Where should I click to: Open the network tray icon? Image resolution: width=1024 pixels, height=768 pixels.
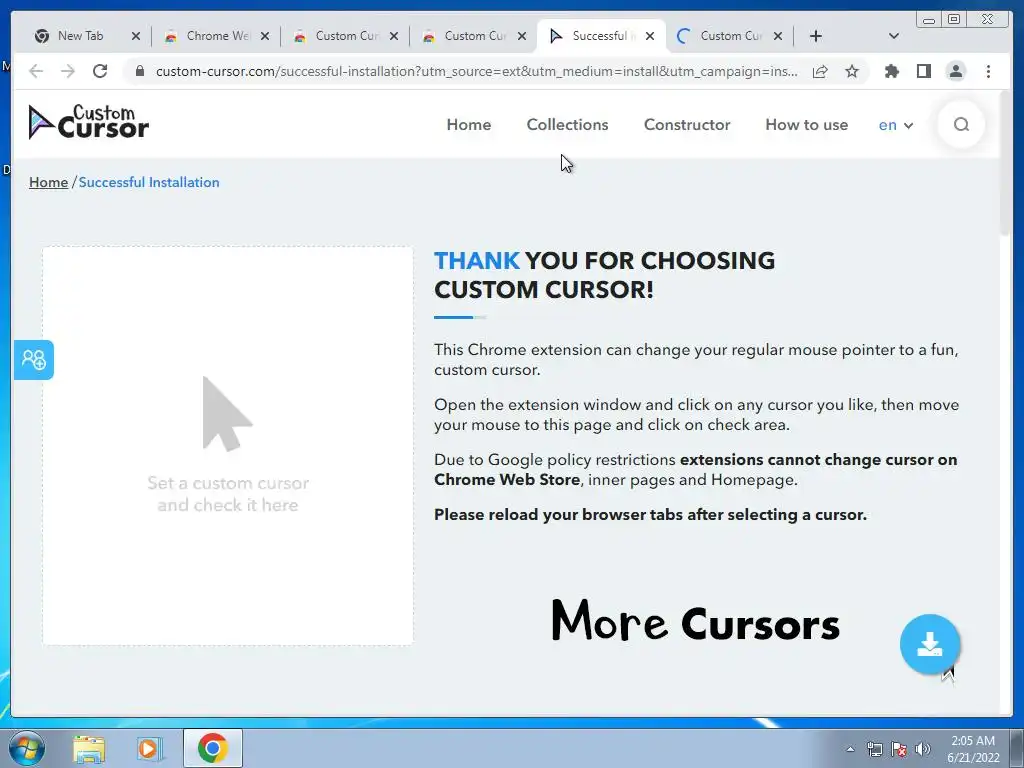pos(874,749)
